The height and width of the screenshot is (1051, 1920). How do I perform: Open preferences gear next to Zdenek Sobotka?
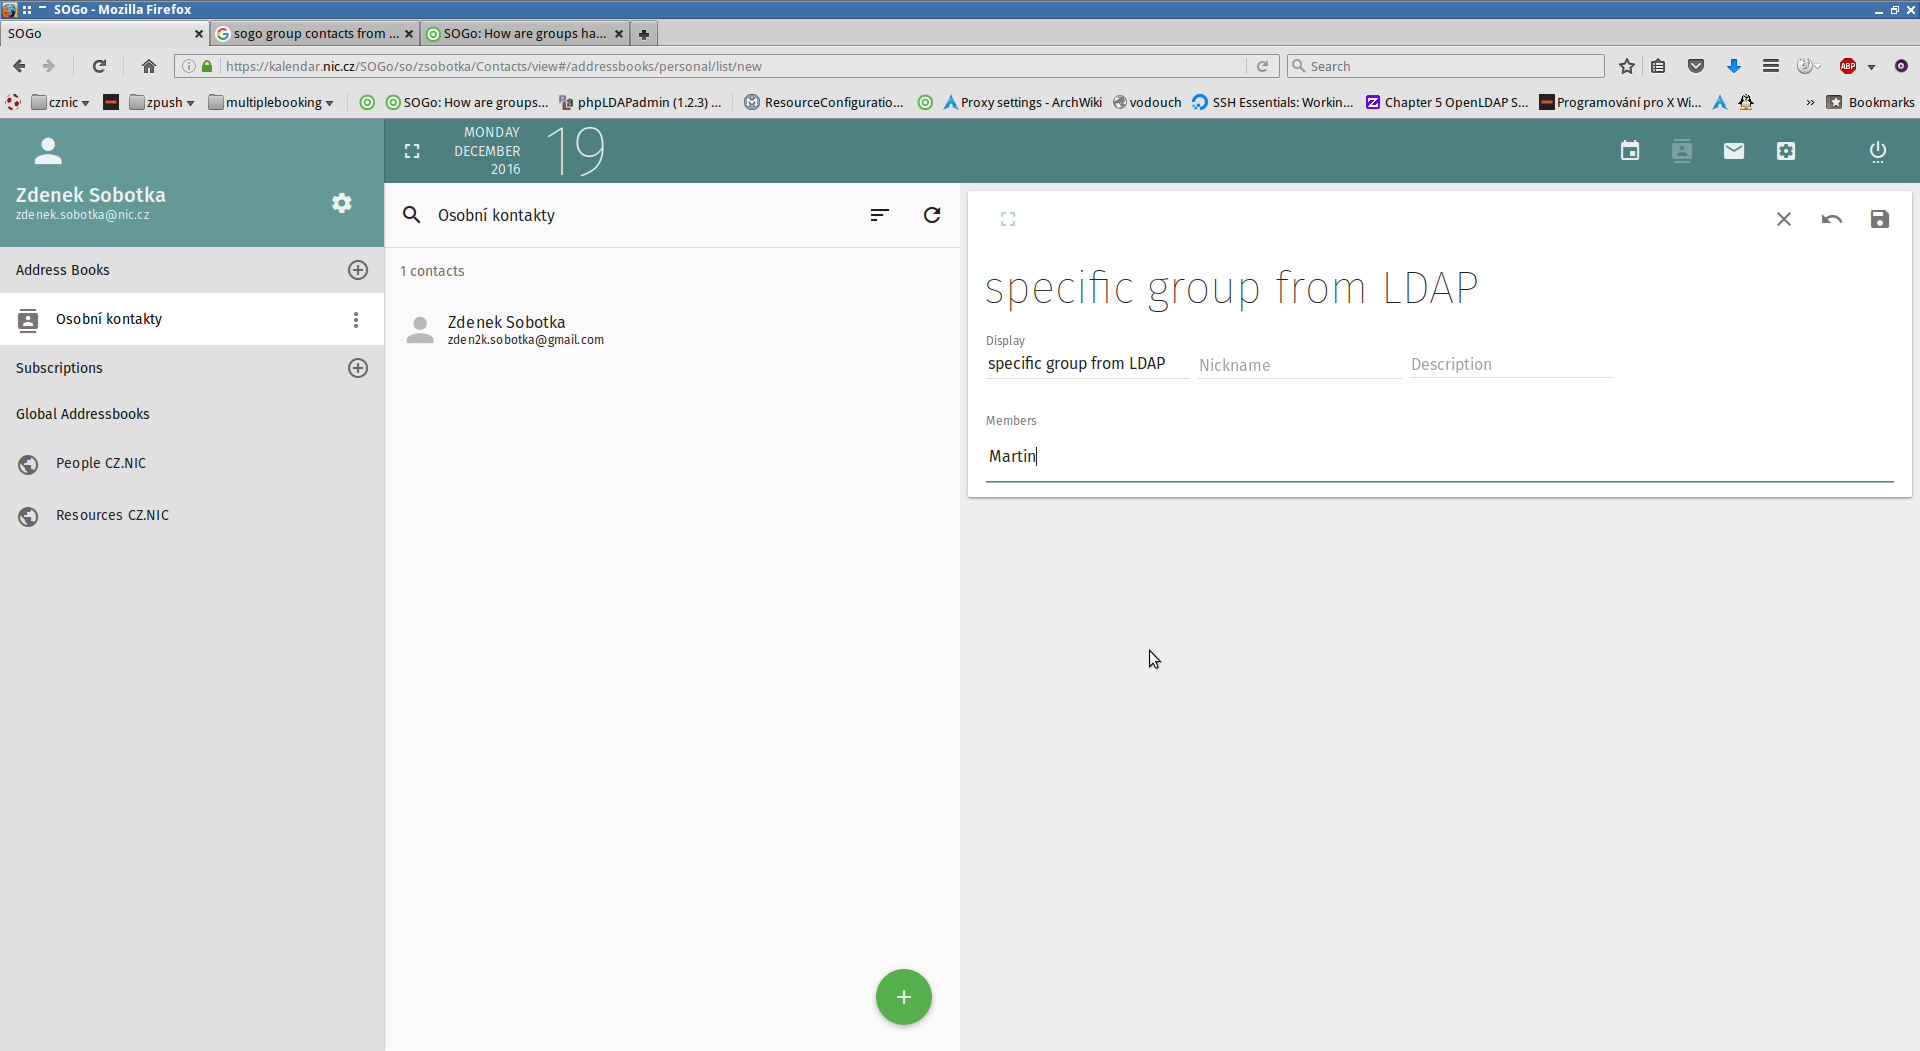(x=342, y=203)
